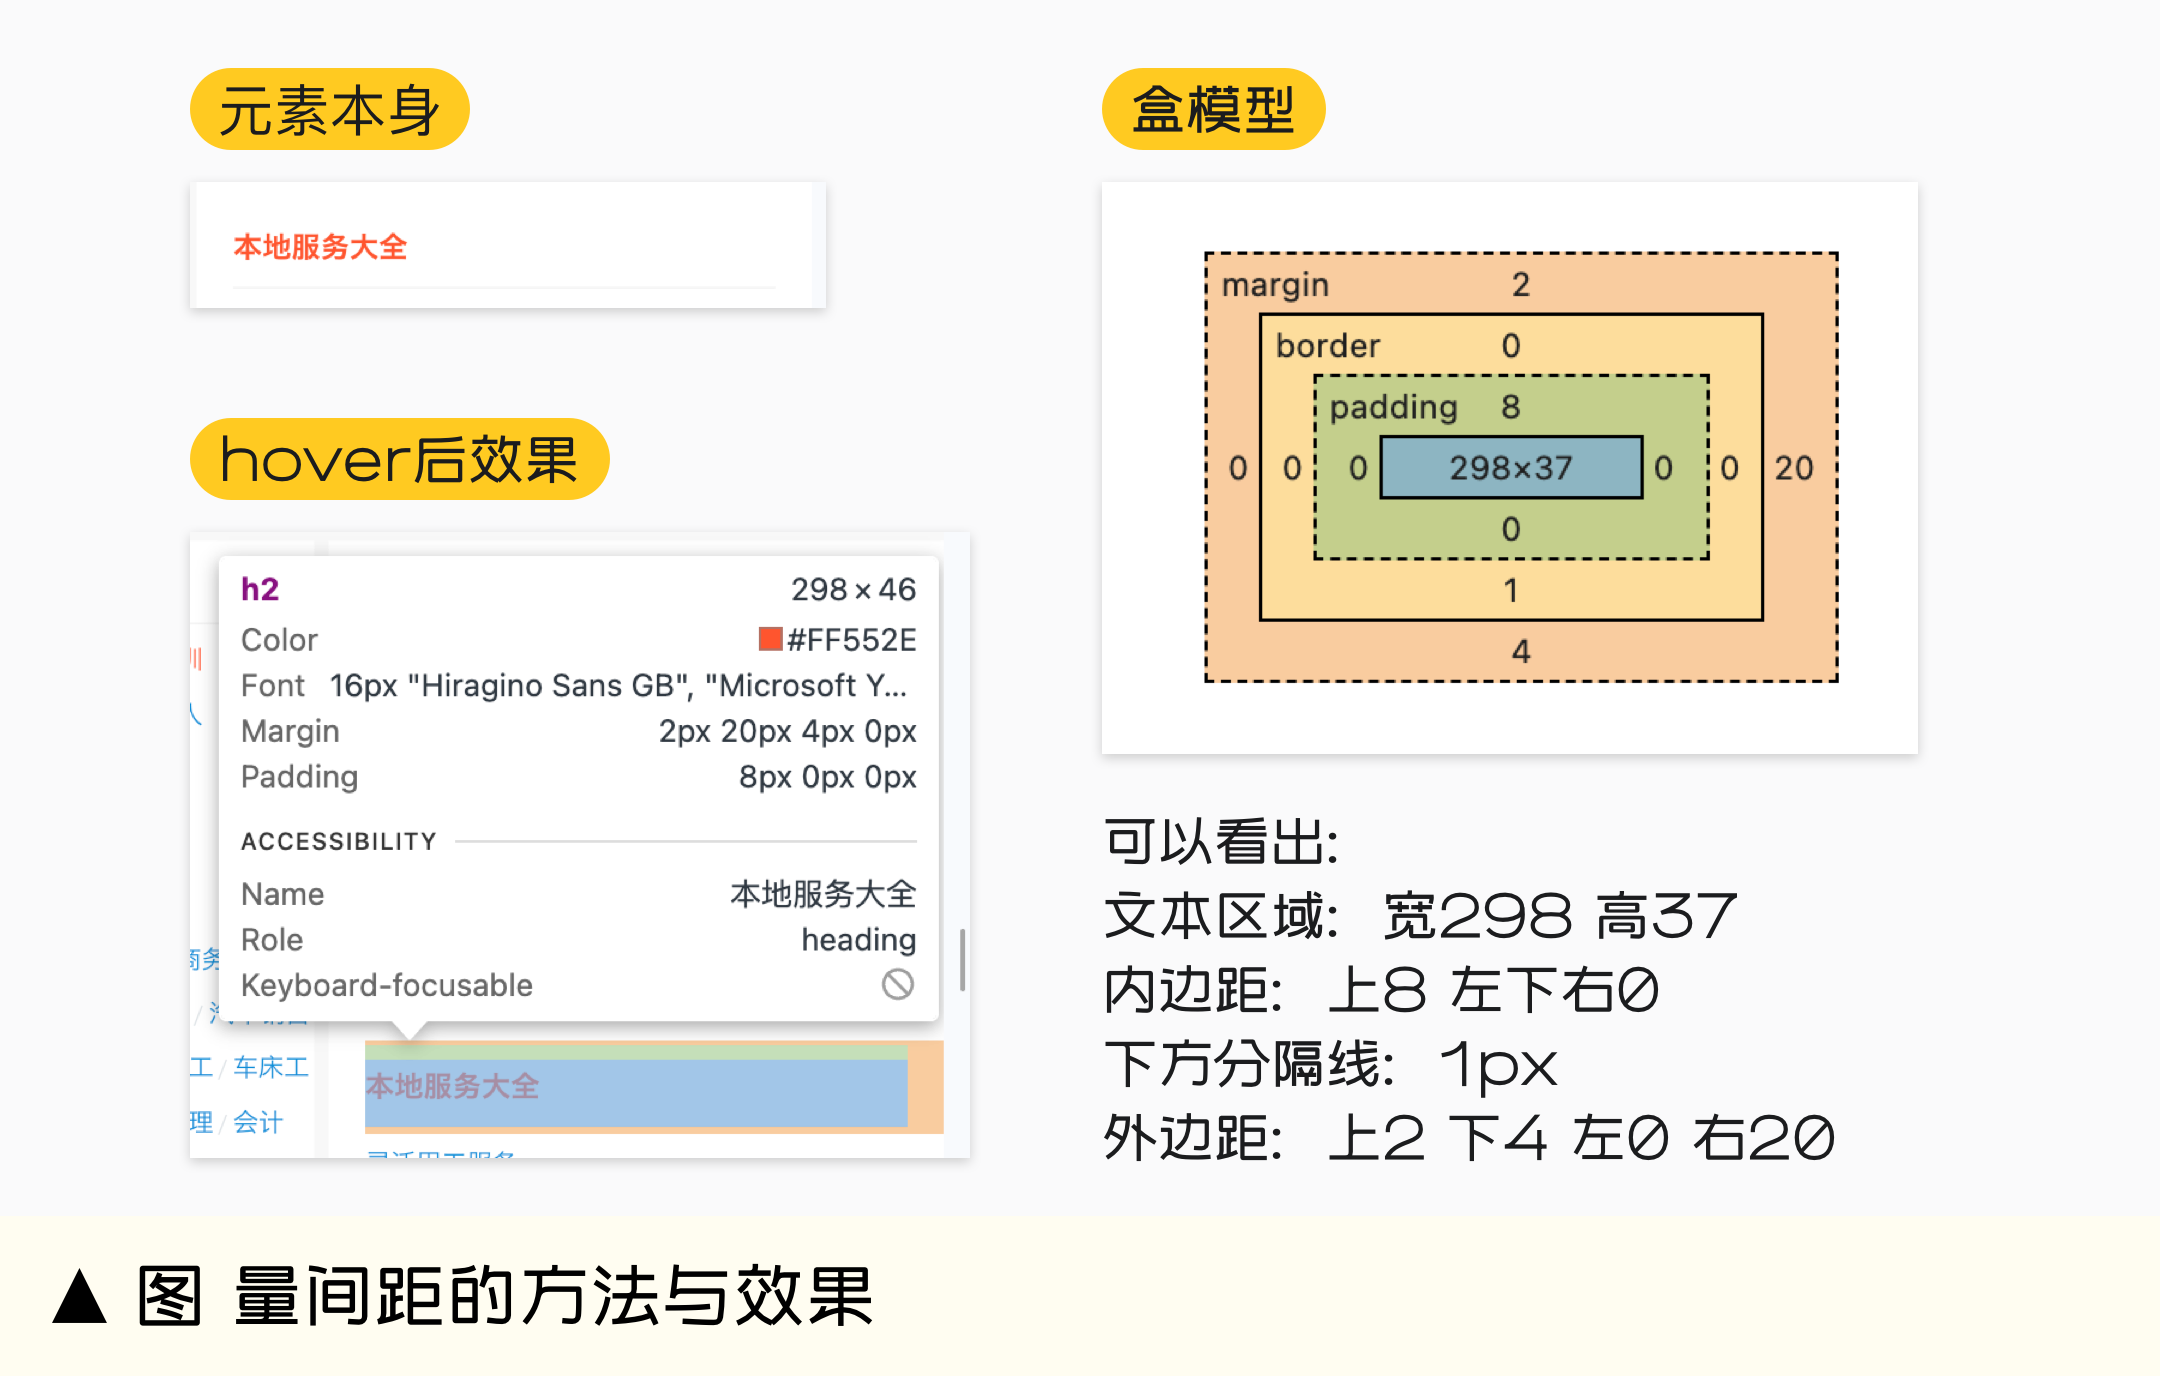Click the margin bottom value 4
Screen dimensions: 2160x1376
pyautogui.click(x=1520, y=652)
